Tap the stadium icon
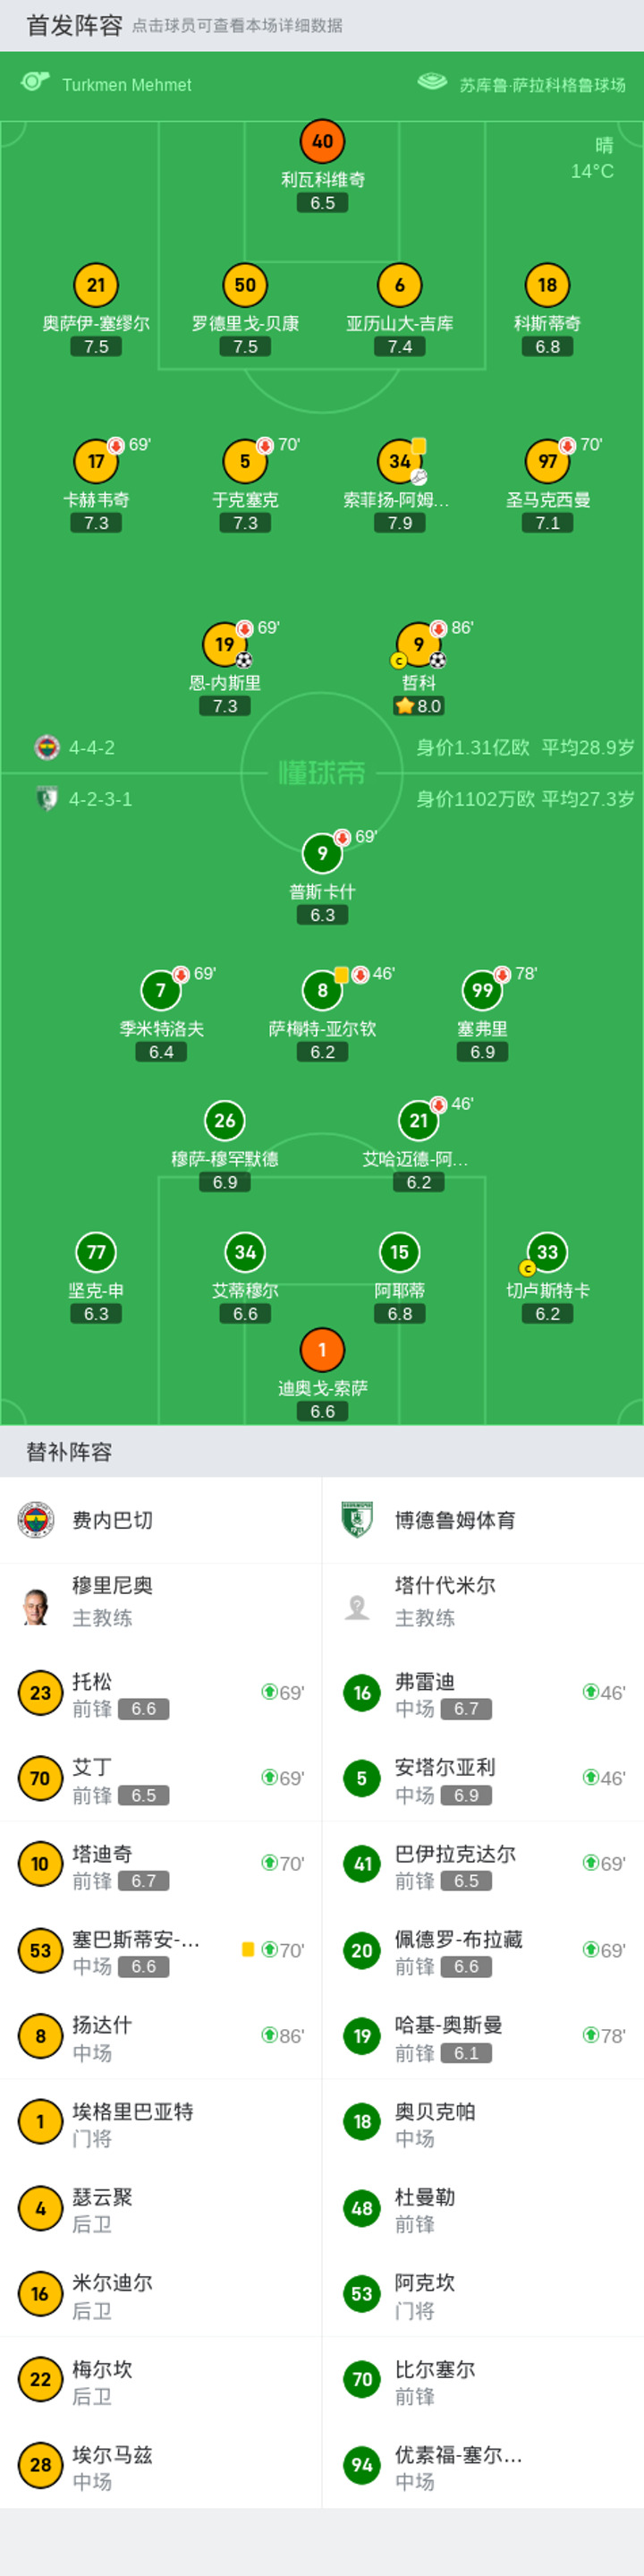The width and height of the screenshot is (644, 2576). pos(432,83)
